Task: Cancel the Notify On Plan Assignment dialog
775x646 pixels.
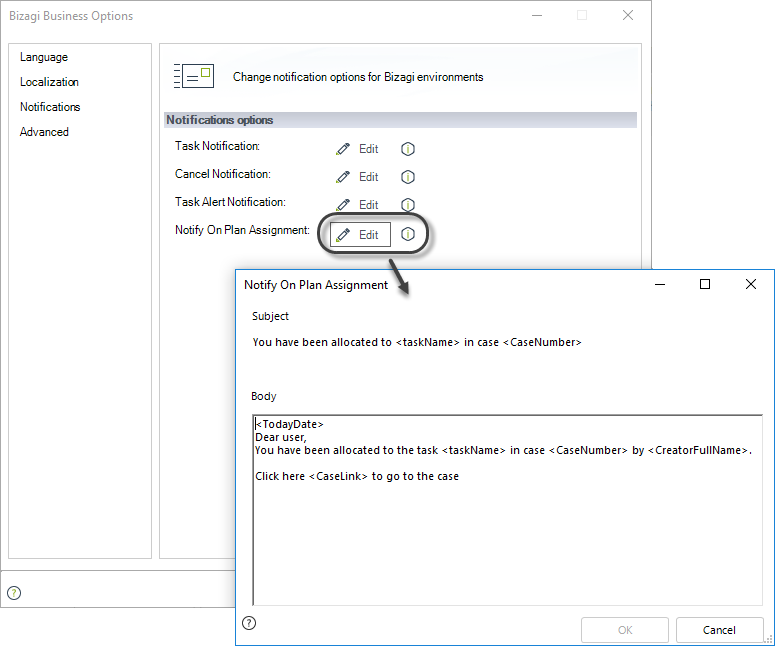Action: click(x=720, y=630)
